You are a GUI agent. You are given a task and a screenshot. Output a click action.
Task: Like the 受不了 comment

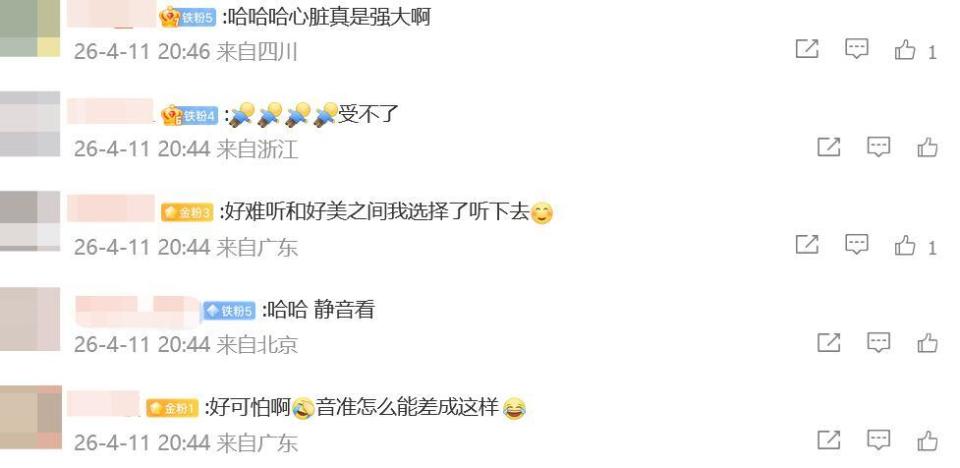point(928,147)
